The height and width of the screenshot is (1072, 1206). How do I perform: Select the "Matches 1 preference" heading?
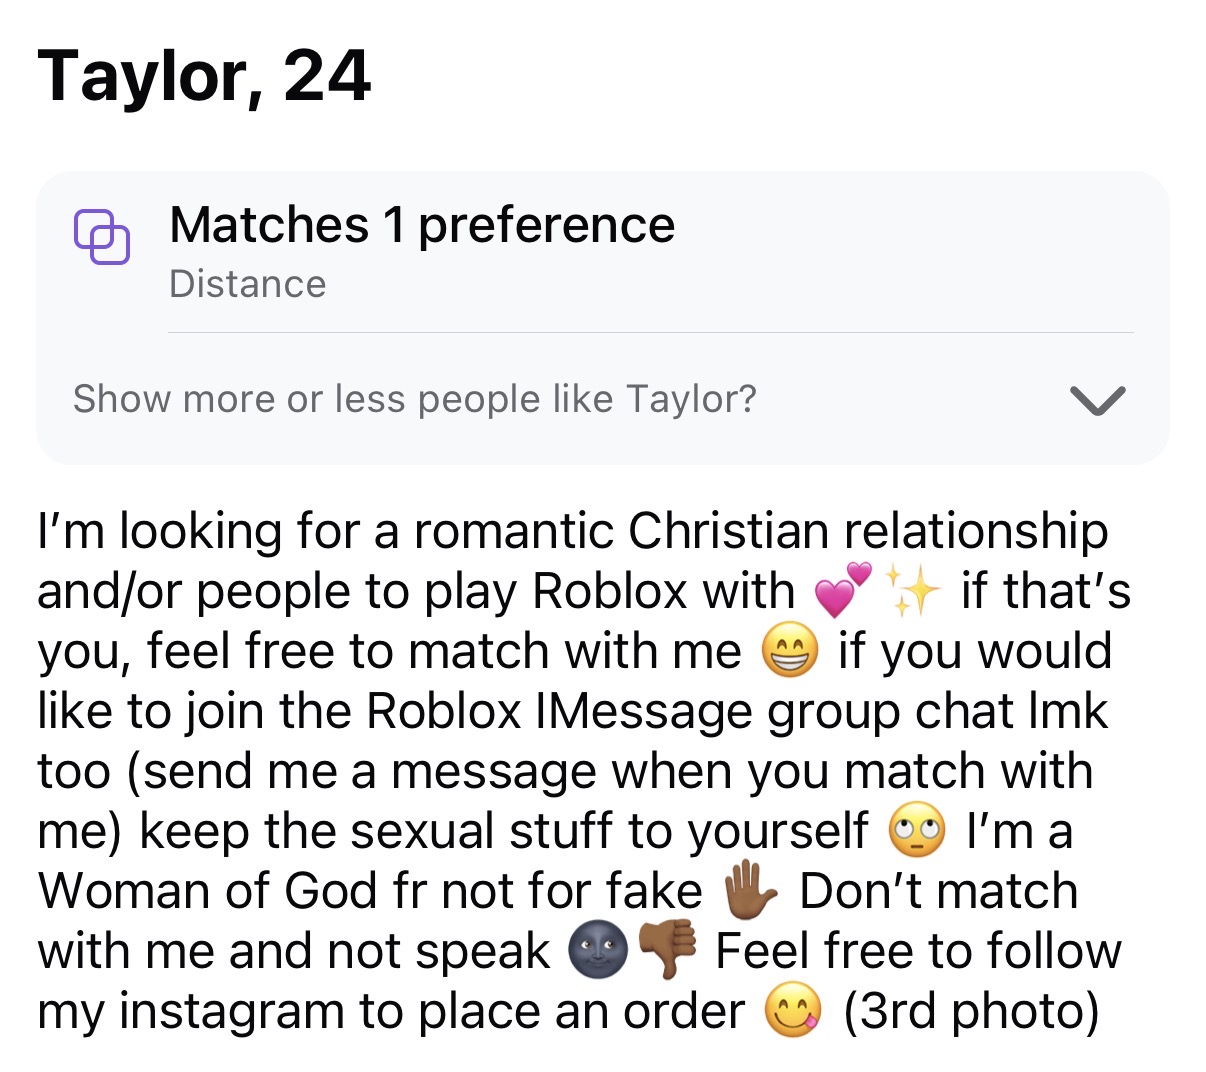click(x=422, y=225)
